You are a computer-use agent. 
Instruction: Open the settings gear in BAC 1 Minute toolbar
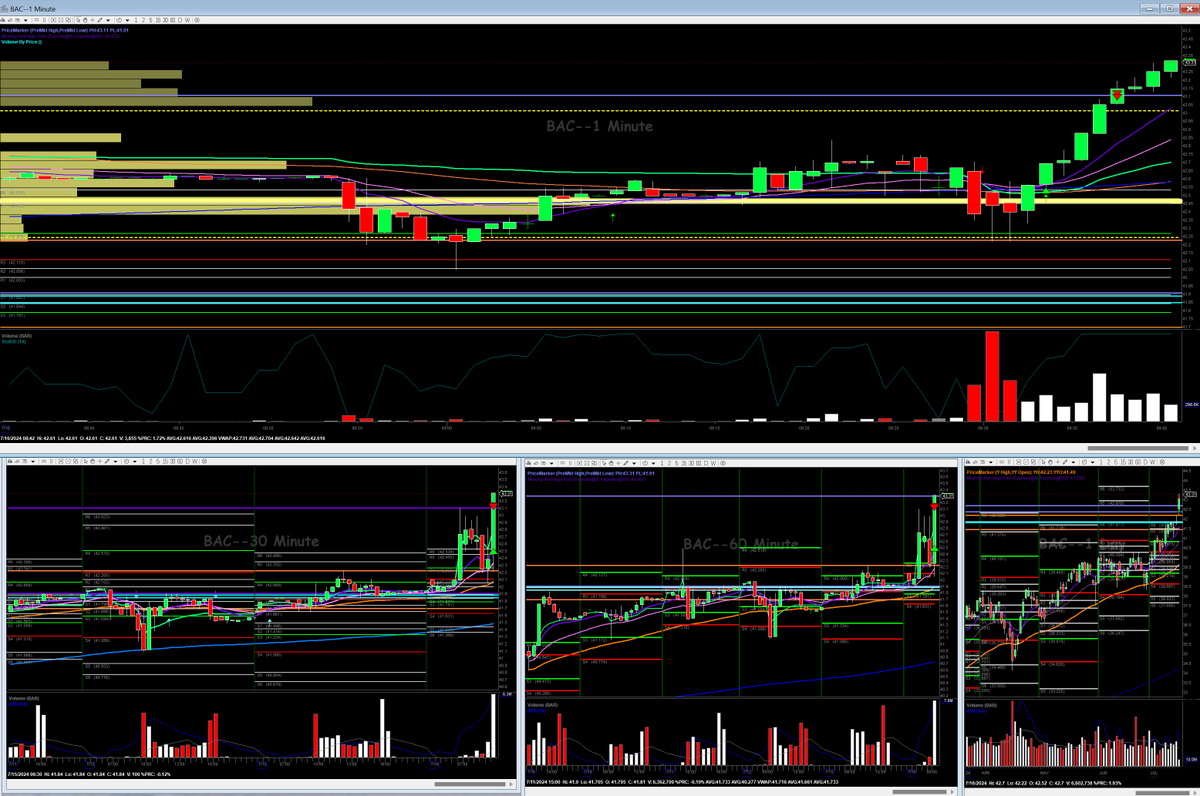pos(197,20)
